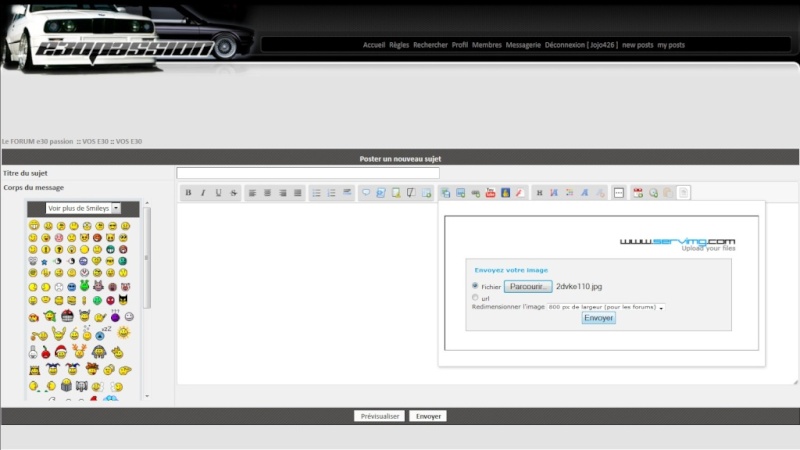Open the Profil page
The width and height of the screenshot is (800, 450).
coord(460,45)
